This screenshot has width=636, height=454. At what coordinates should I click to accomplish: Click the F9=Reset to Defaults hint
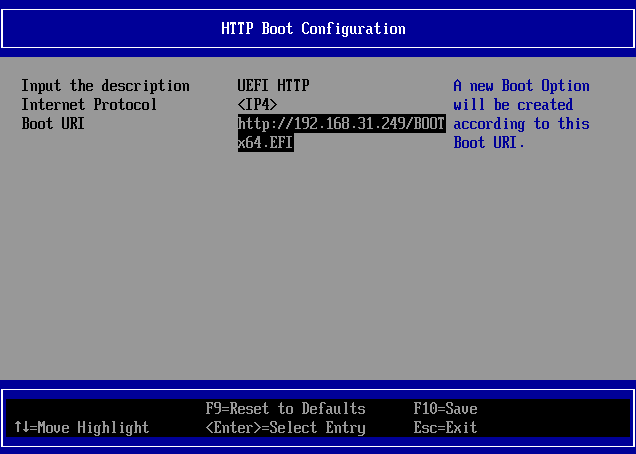286,409
